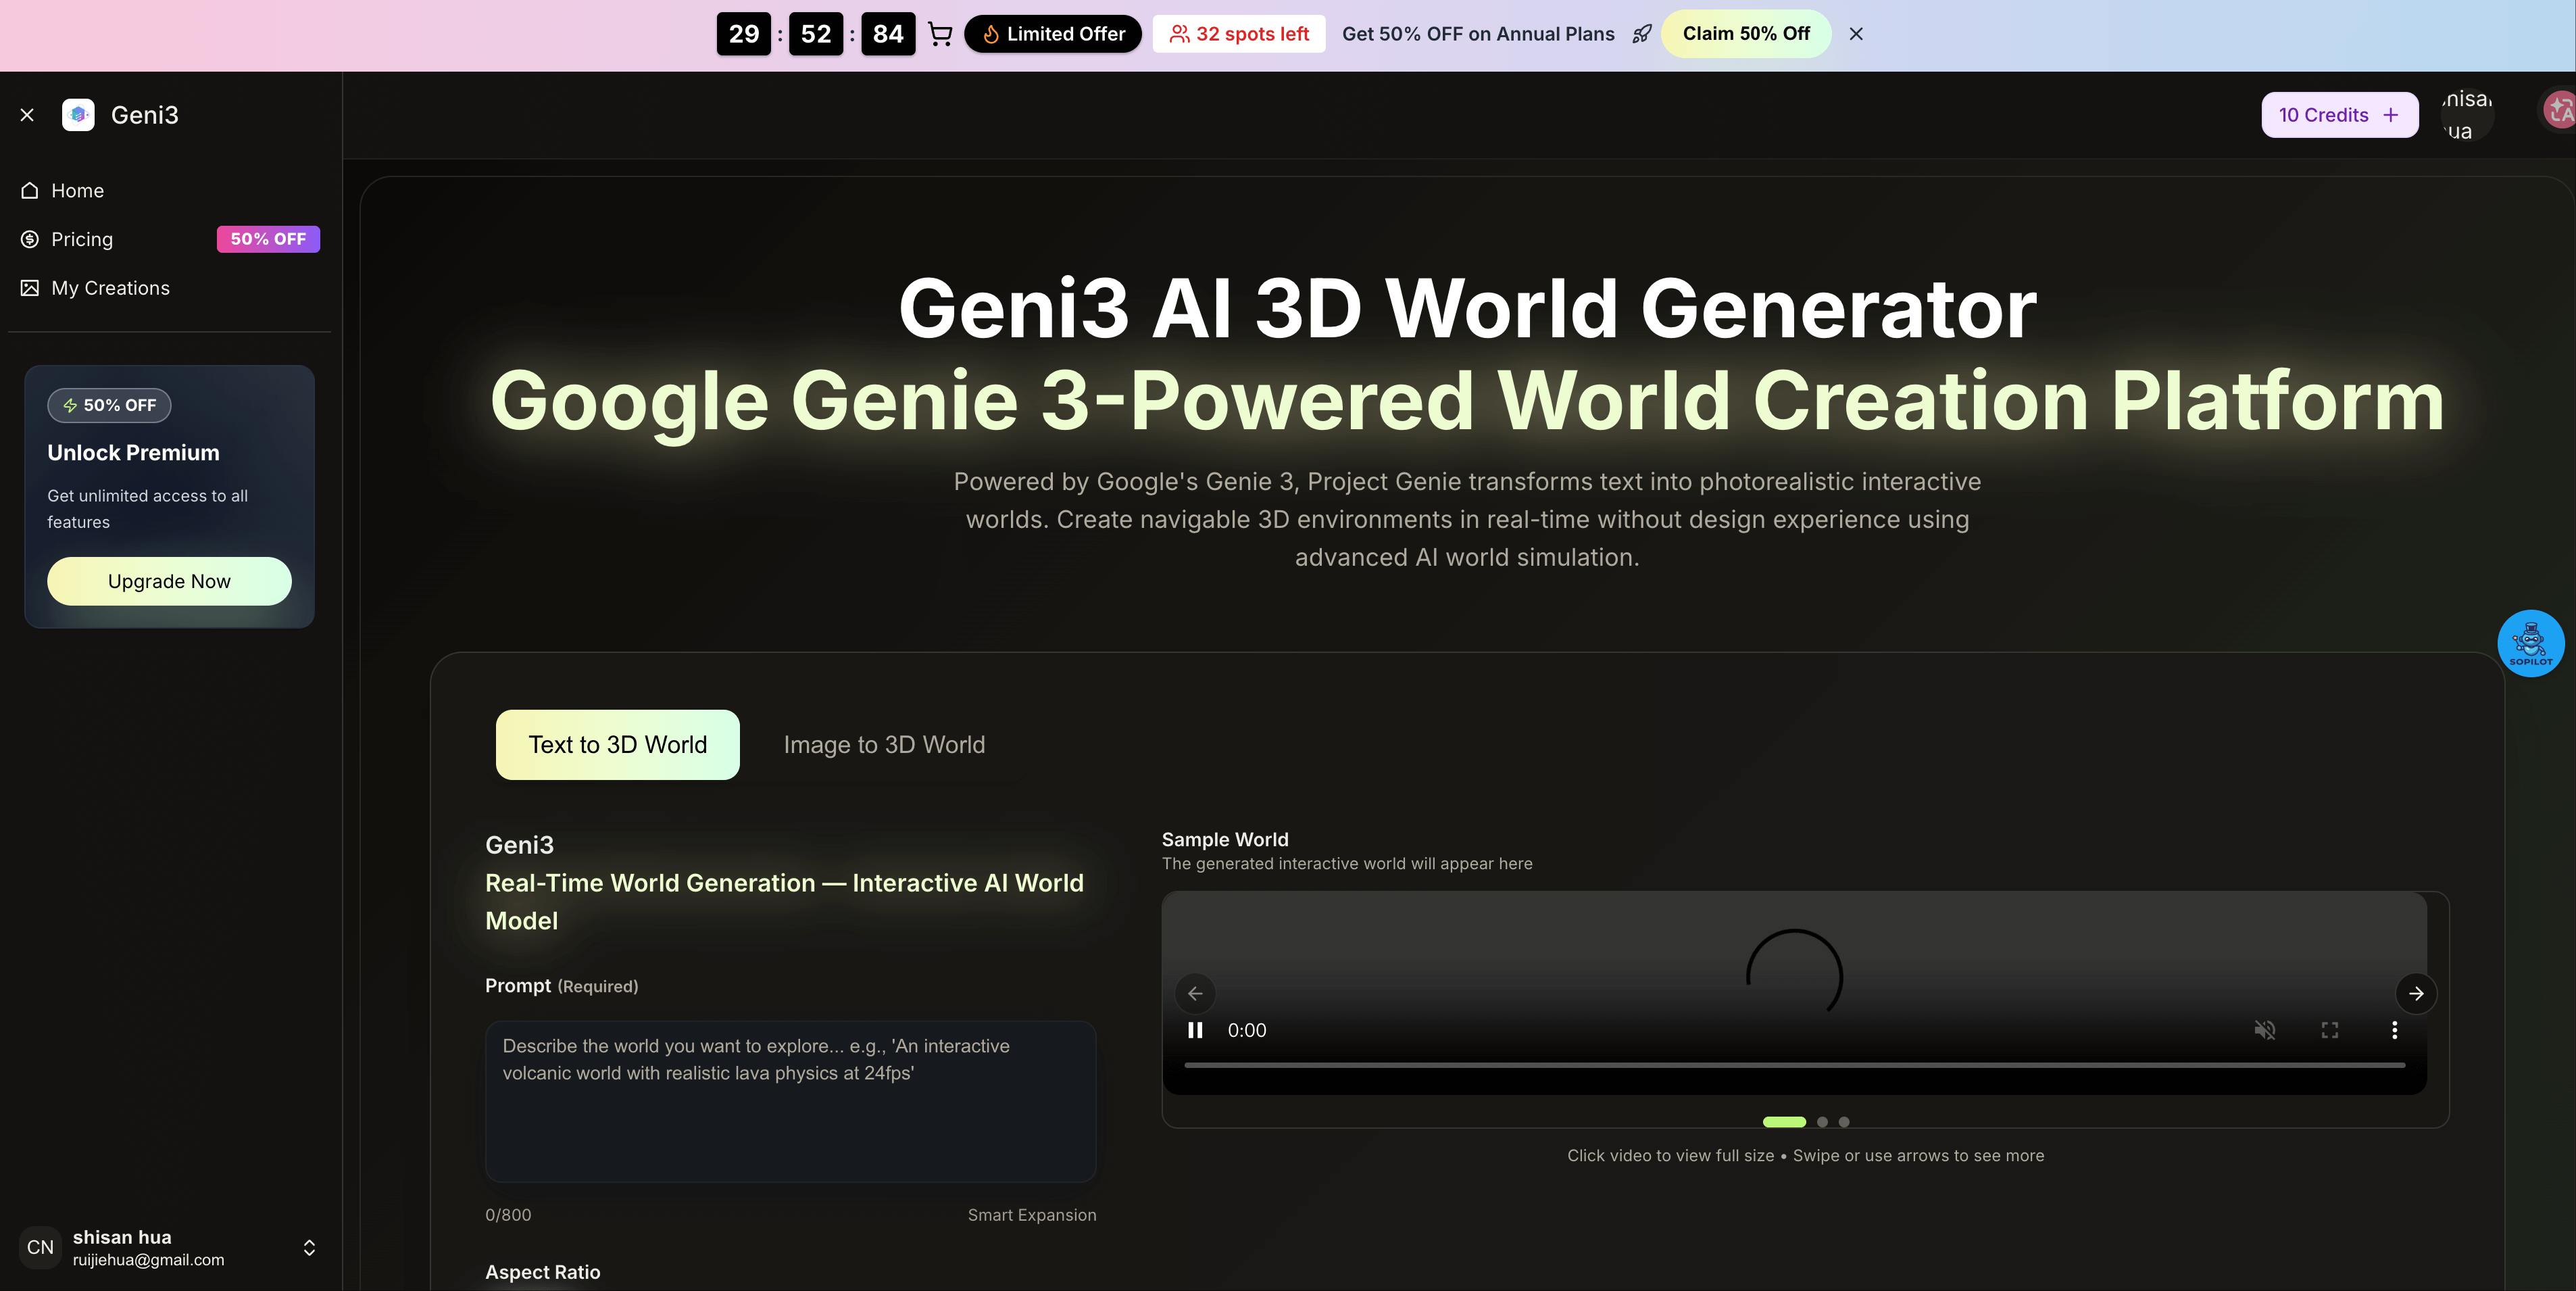Open the SOPILOT assistant bubble
This screenshot has height=1291, width=2576.
click(2531, 643)
